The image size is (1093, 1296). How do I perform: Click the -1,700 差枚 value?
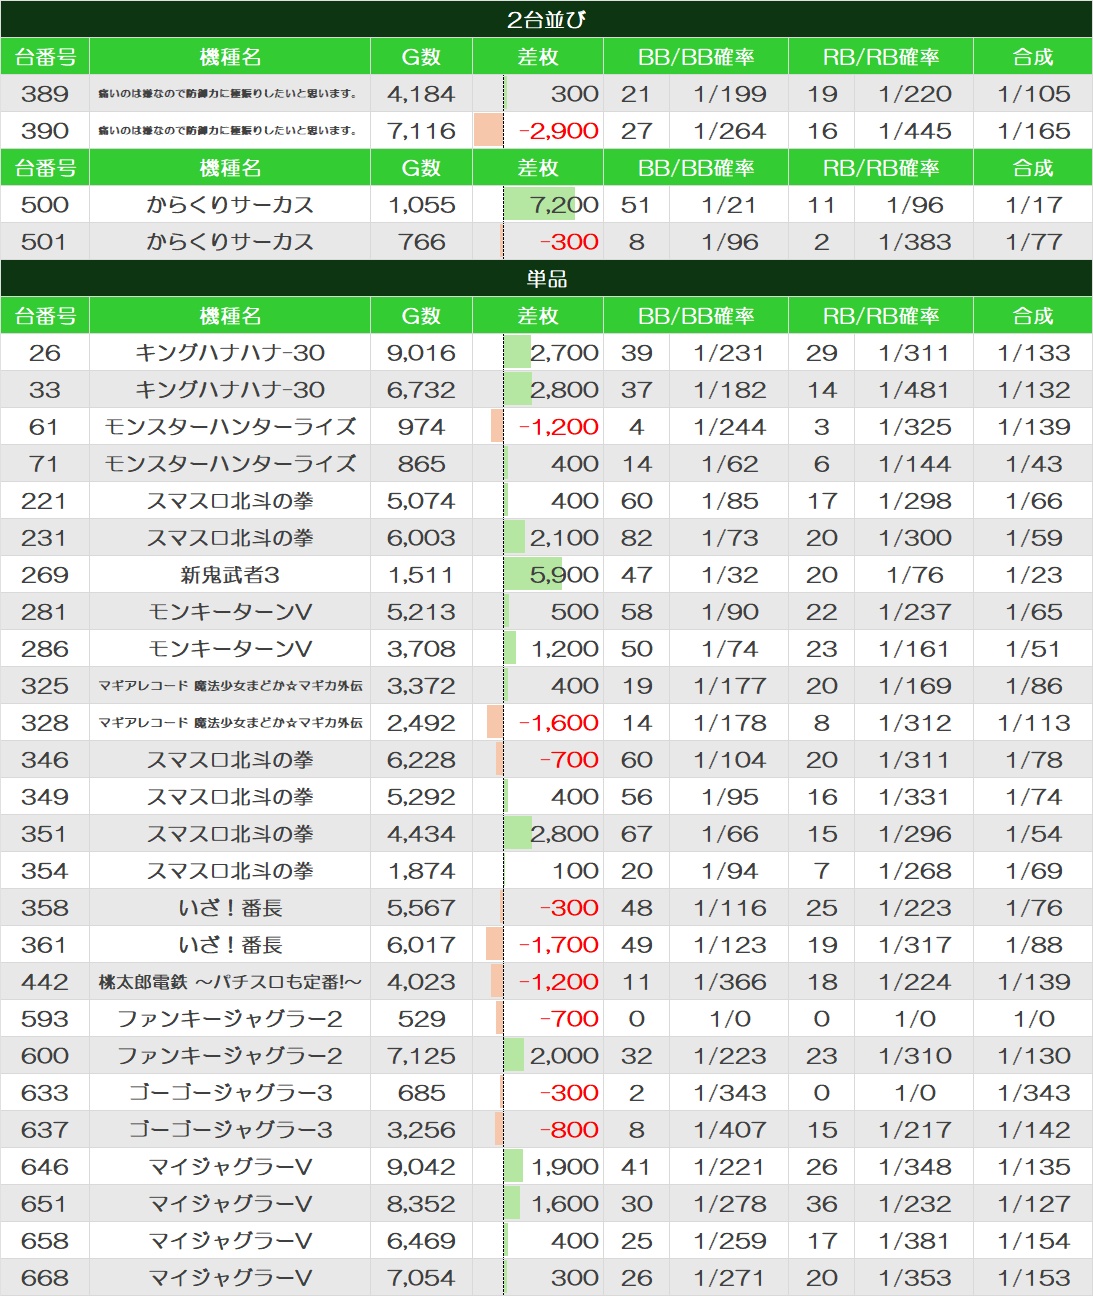(x=559, y=945)
